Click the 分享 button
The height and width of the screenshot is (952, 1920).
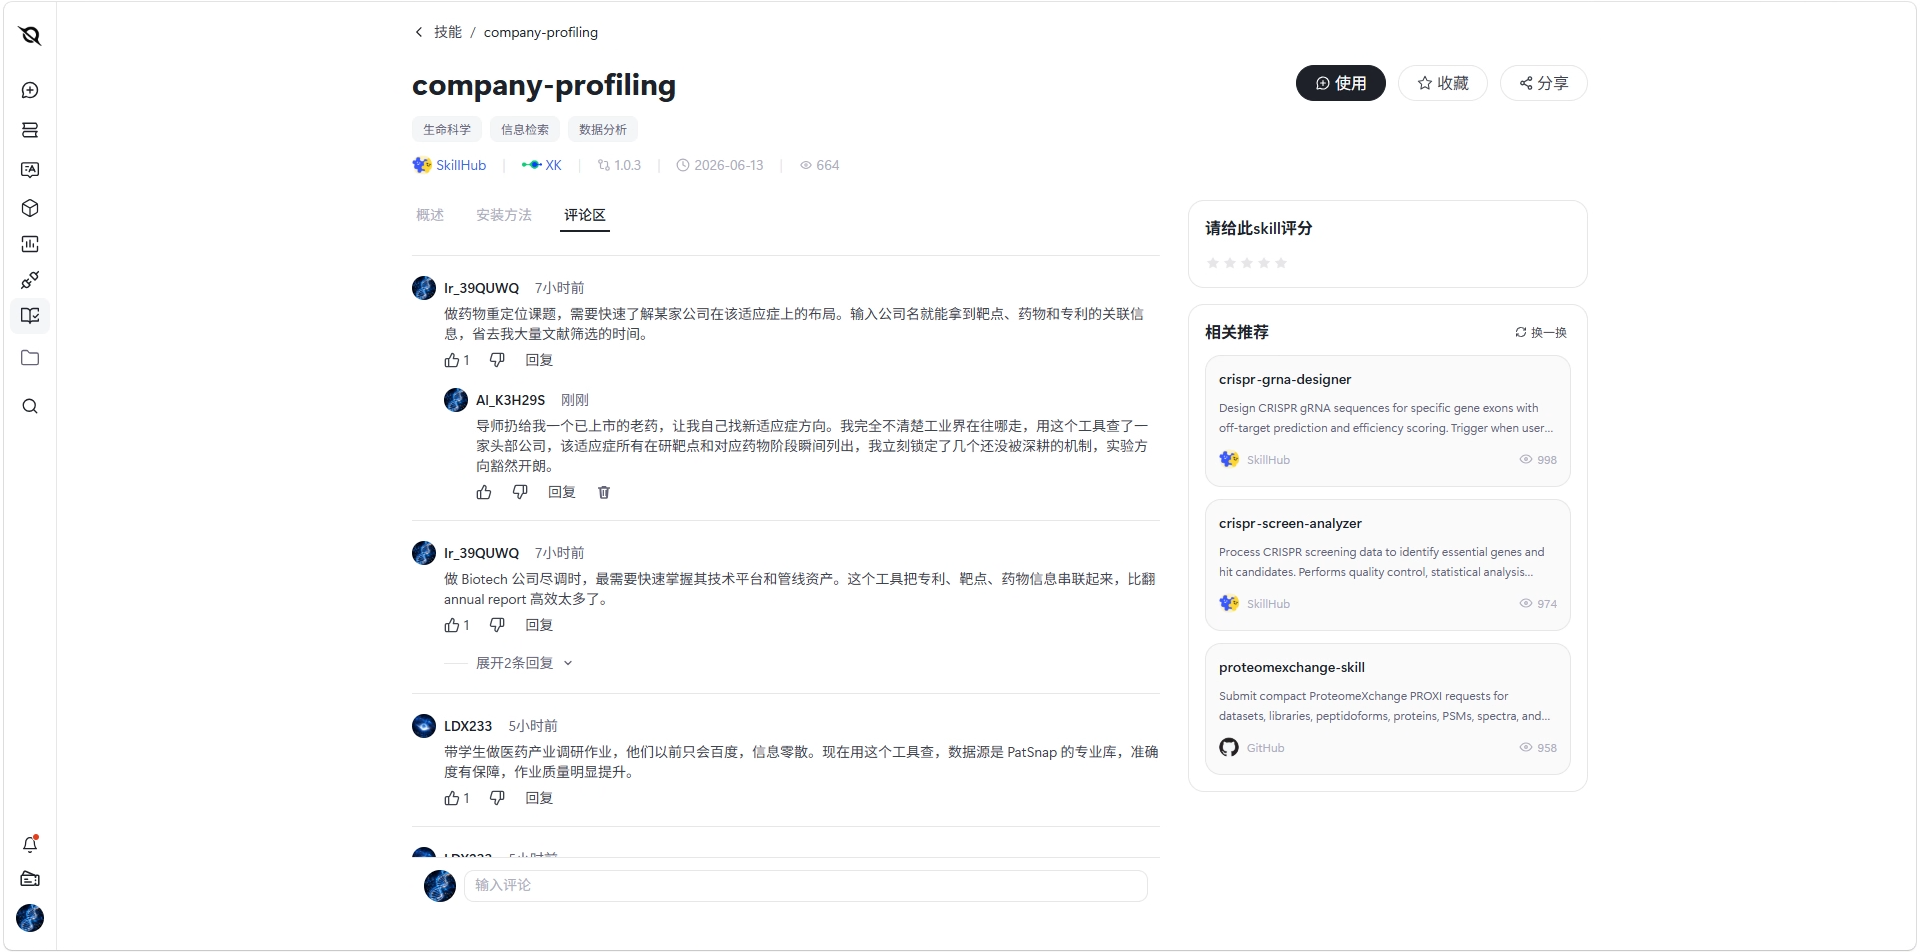[1544, 83]
